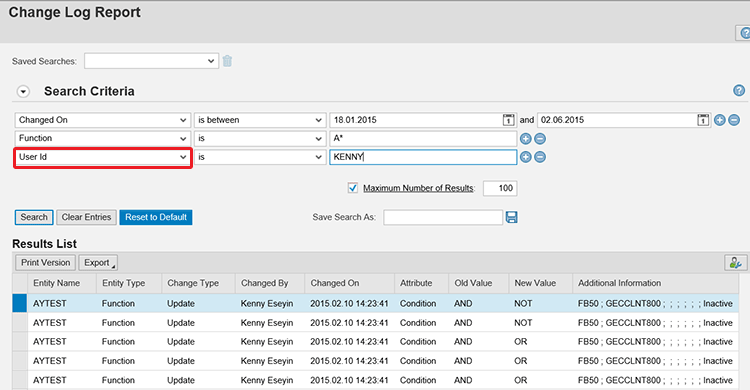Click Maximum Number of Results label link

coord(419,188)
